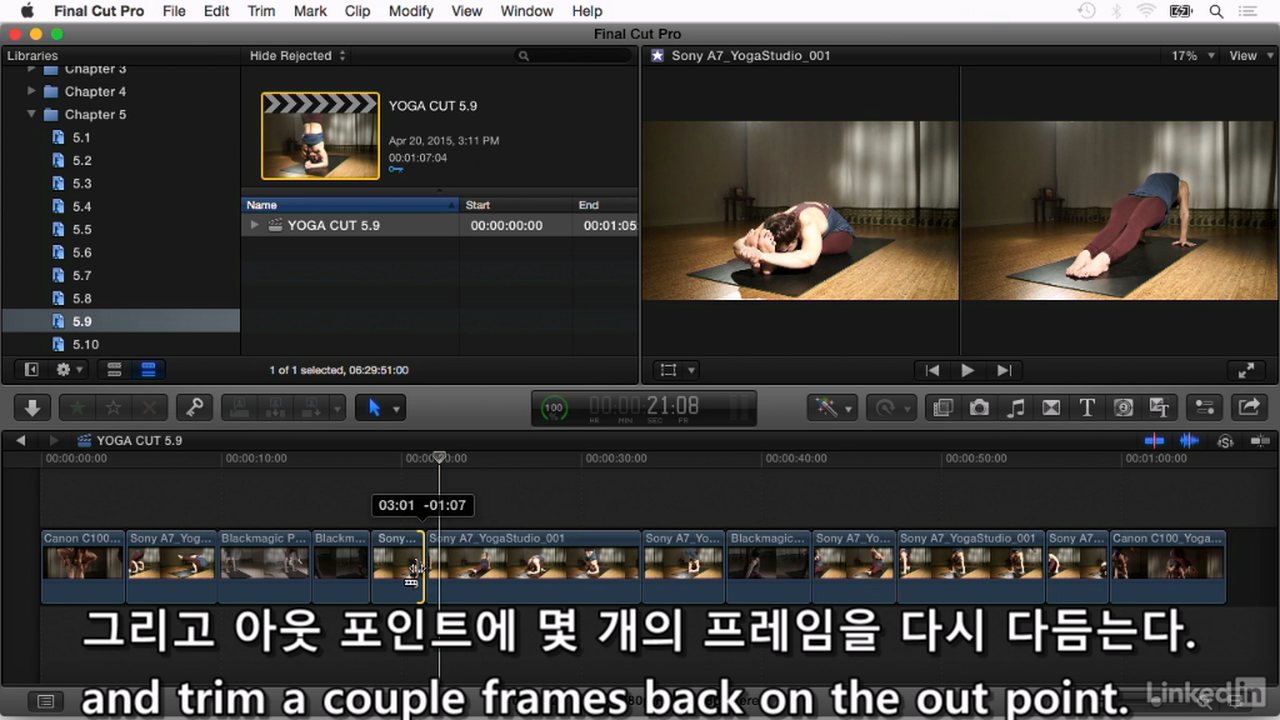Open the viewer View options menu

1249,56
